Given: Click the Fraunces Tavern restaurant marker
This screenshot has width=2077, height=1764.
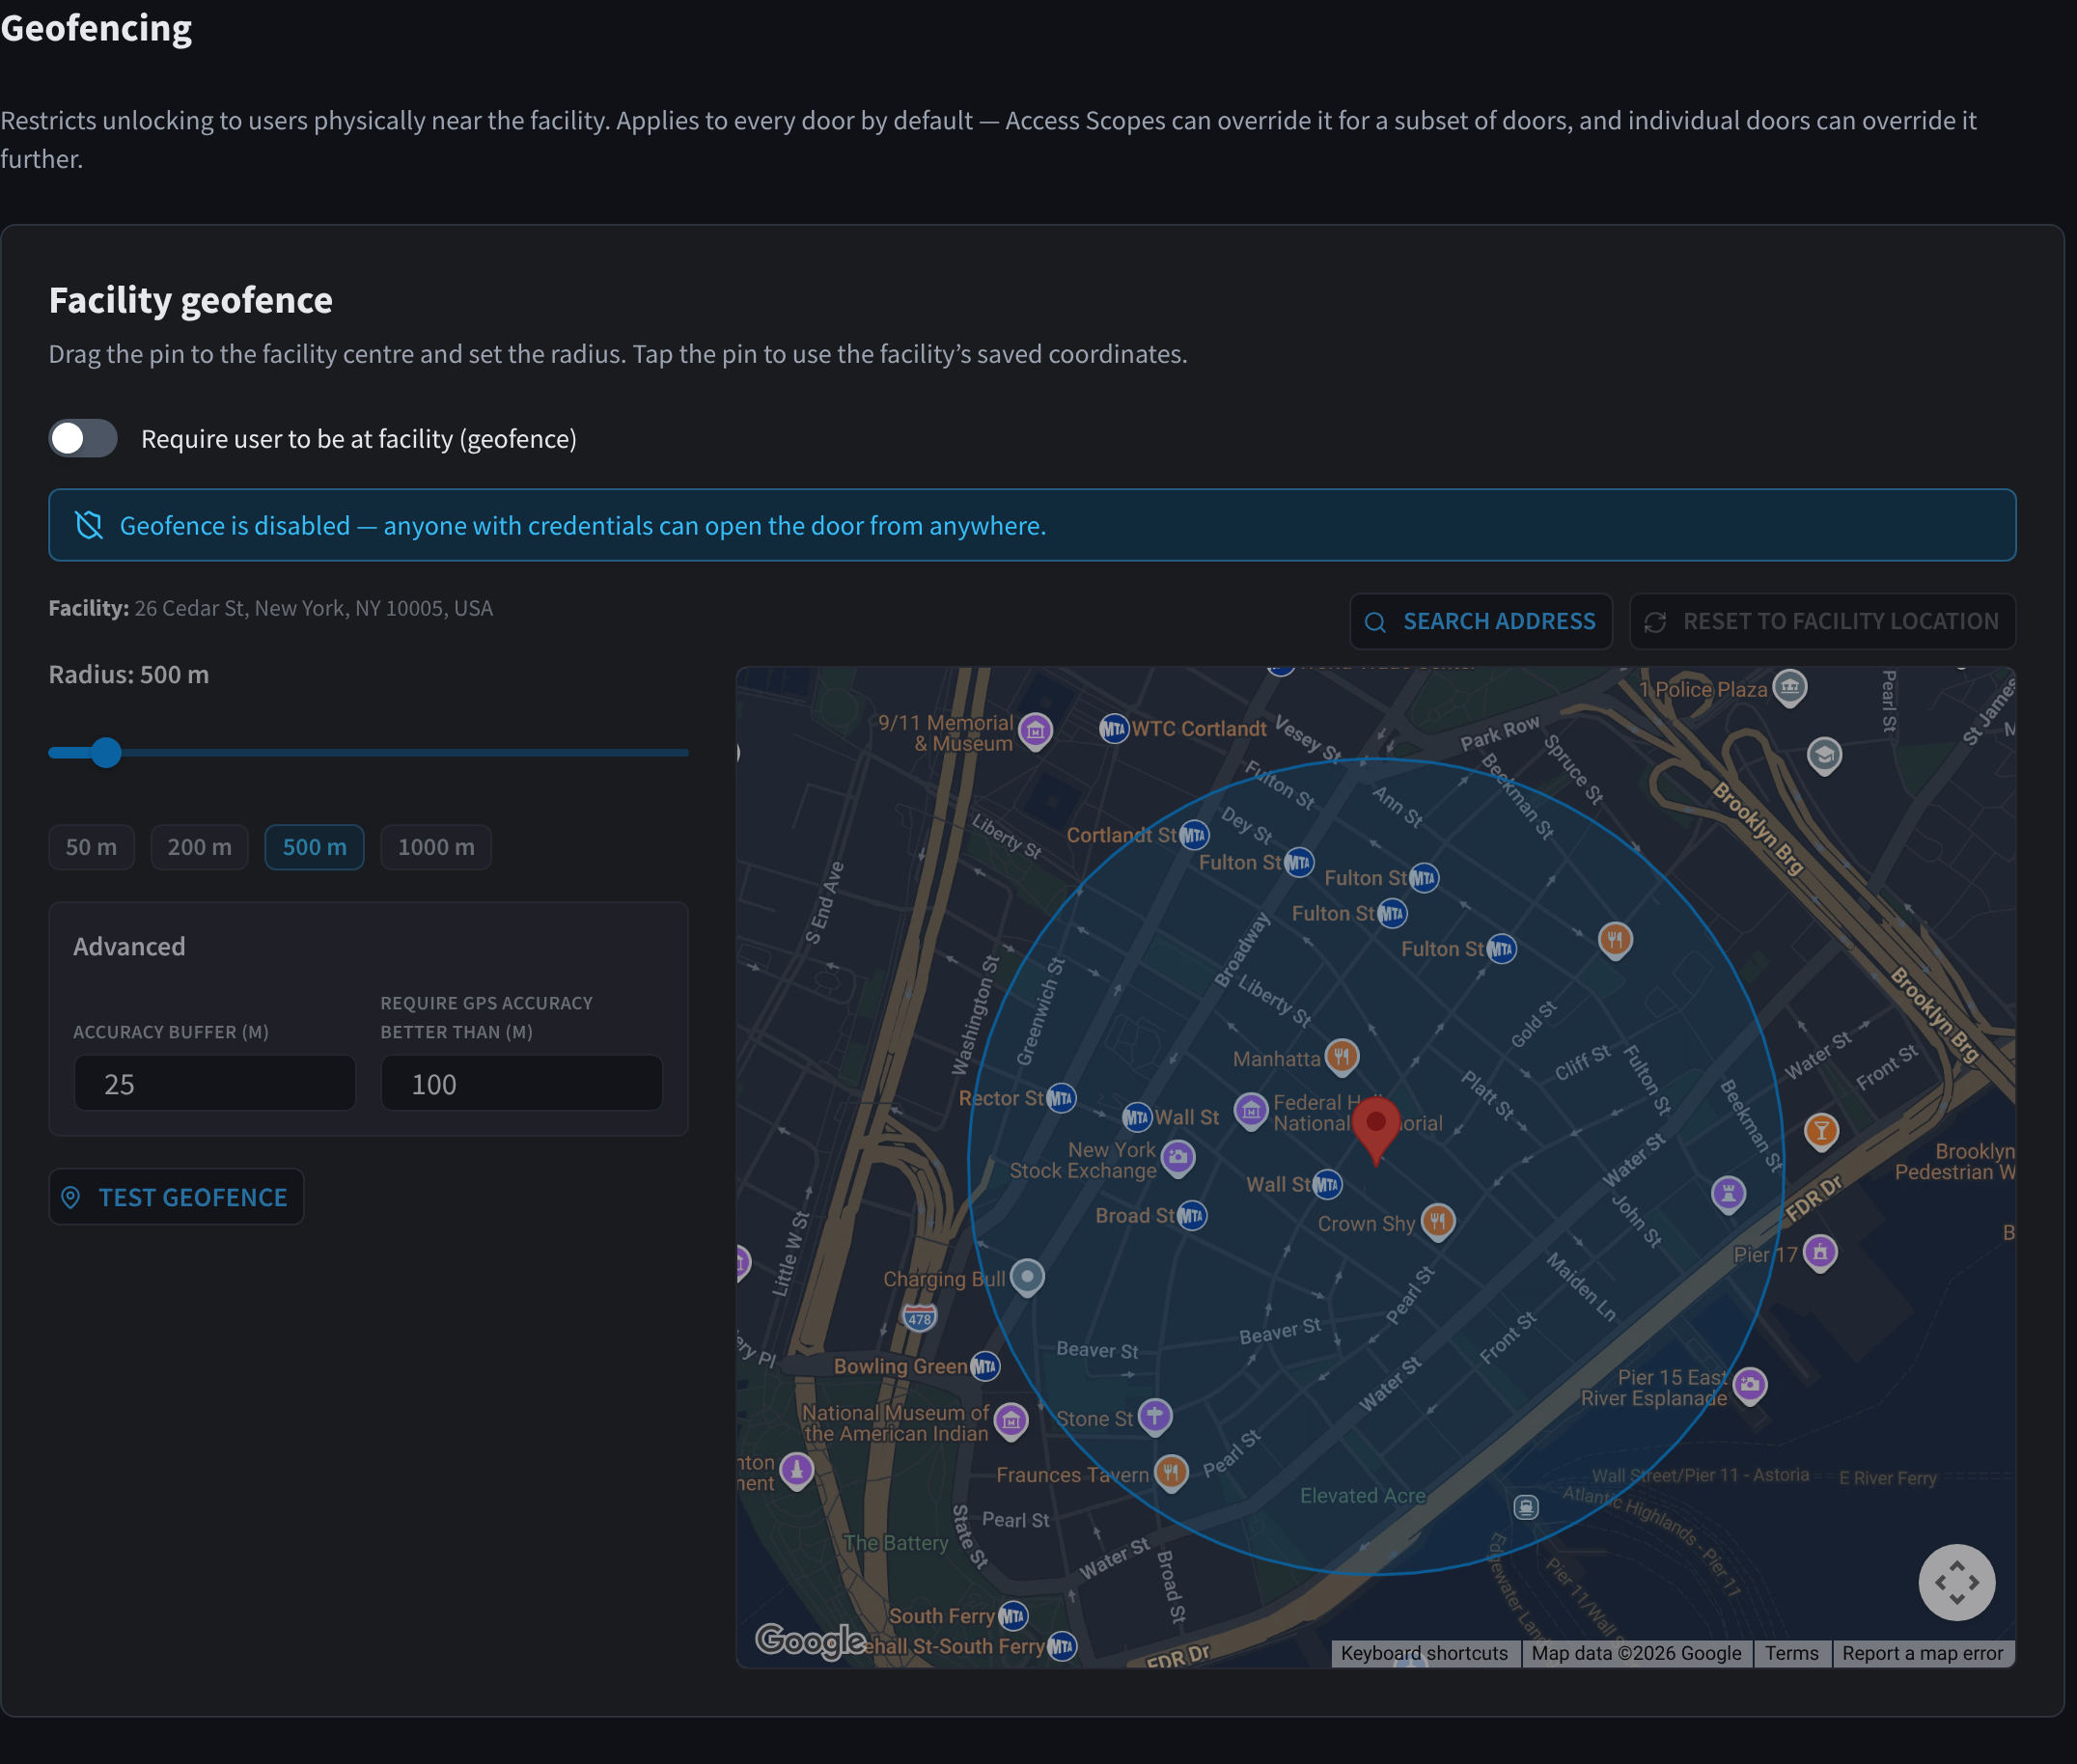Looking at the screenshot, I should pyautogui.click(x=1171, y=1473).
